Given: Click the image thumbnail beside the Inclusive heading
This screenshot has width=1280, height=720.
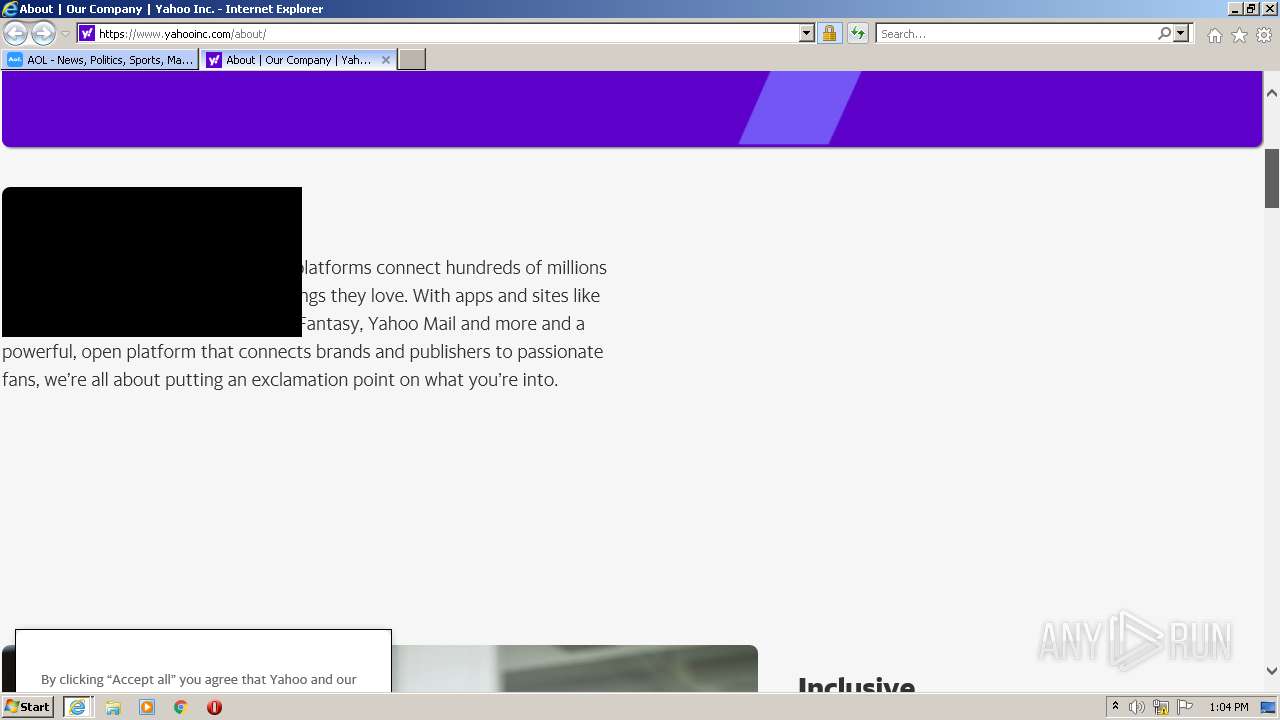Looking at the screenshot, I should pyautogui.click(x=574, y=668).
